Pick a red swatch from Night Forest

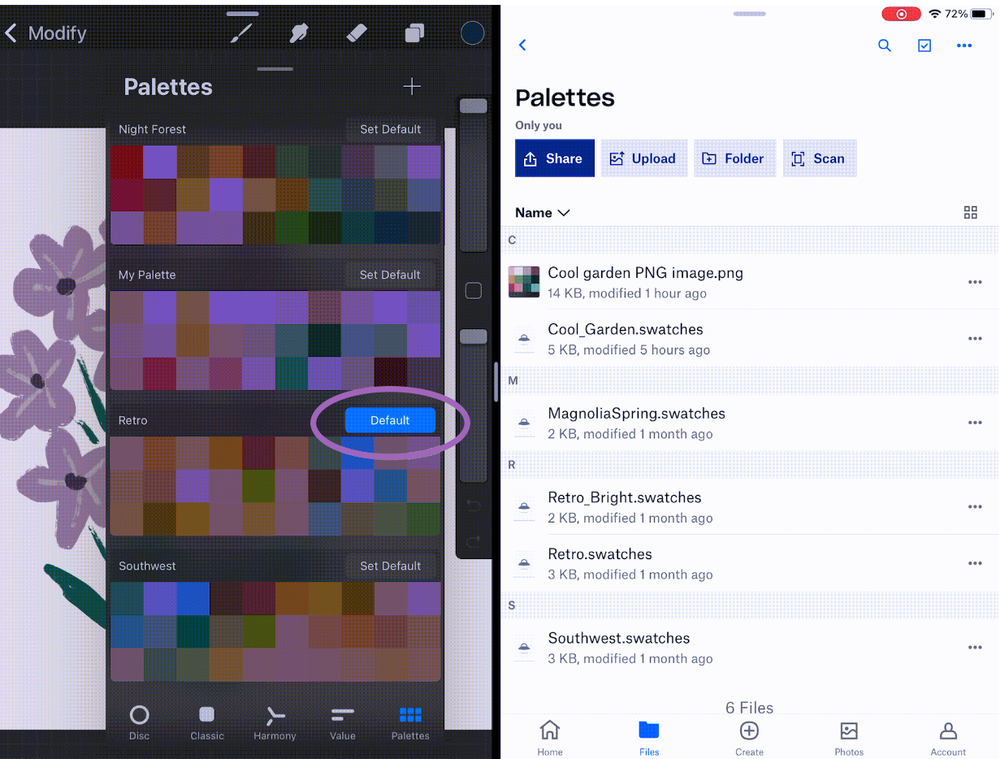click(127, 160)
